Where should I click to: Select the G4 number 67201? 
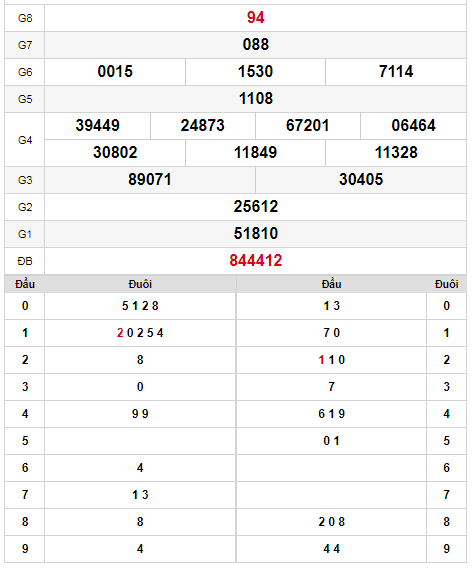click(308, 126)
